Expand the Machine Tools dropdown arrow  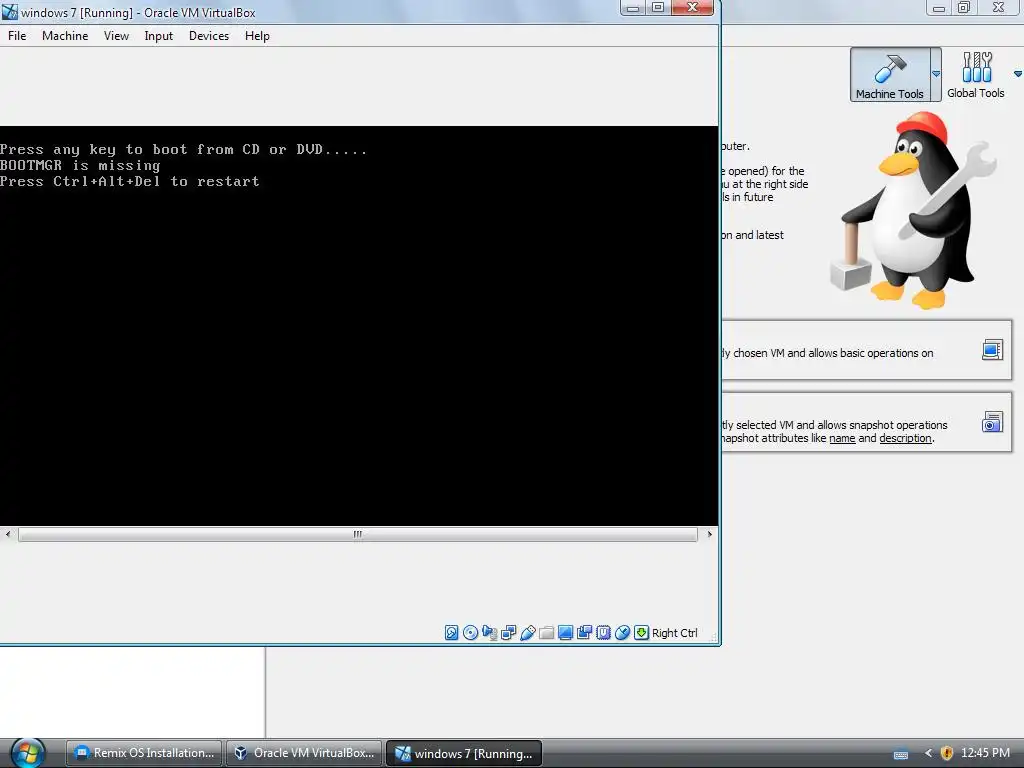936,74
